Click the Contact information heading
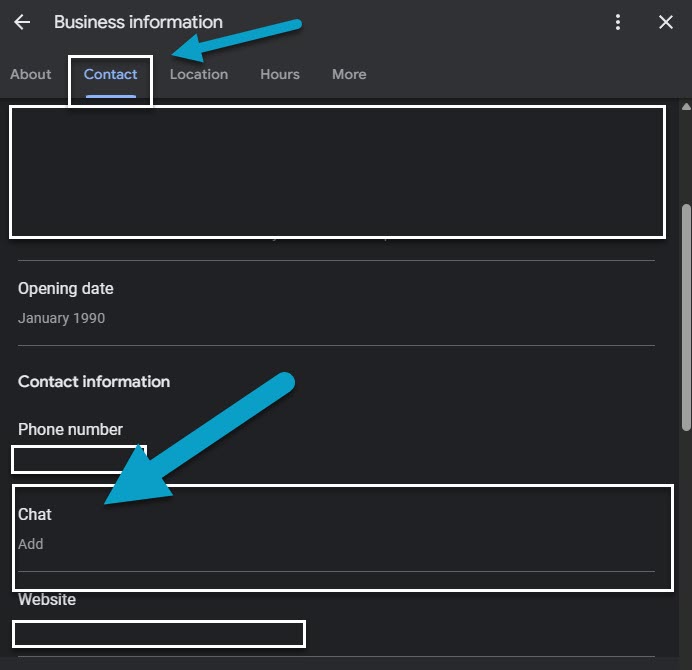This screenshot has height=670, width=692. pyautogui.click(x=94, y=381)
